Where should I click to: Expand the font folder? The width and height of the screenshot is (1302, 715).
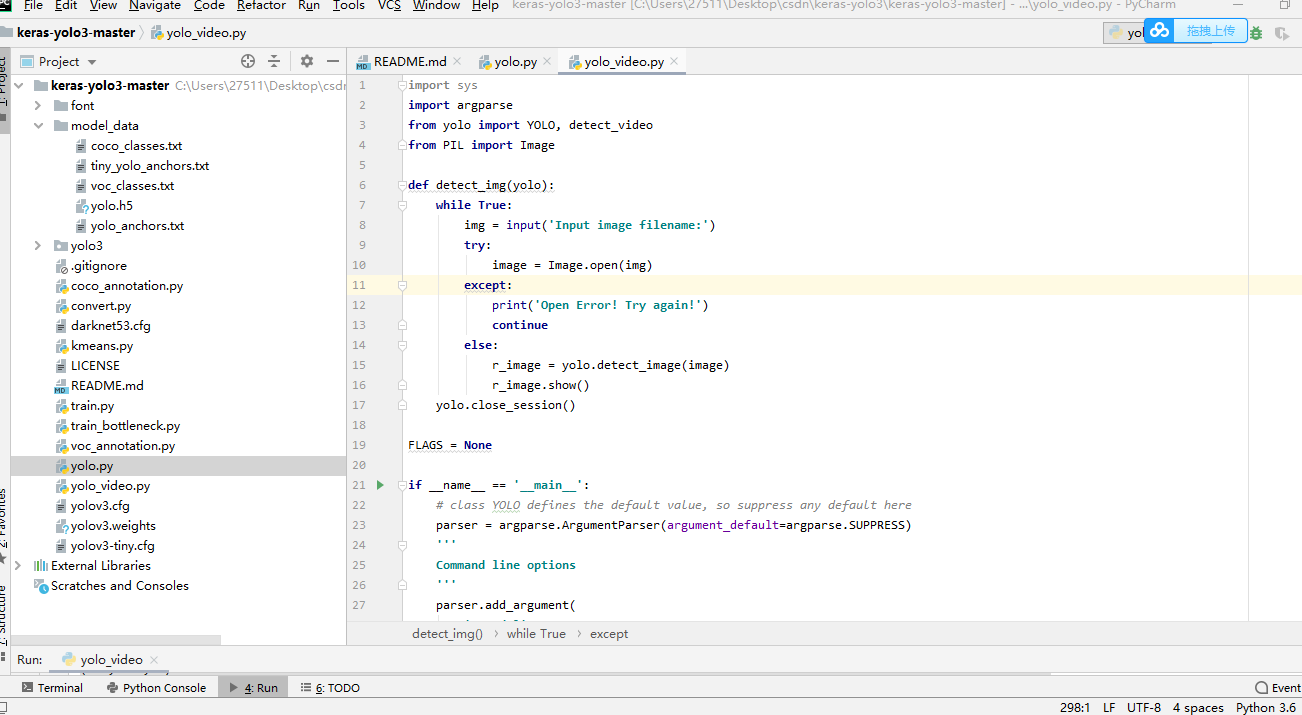click(x=38, y=106)
